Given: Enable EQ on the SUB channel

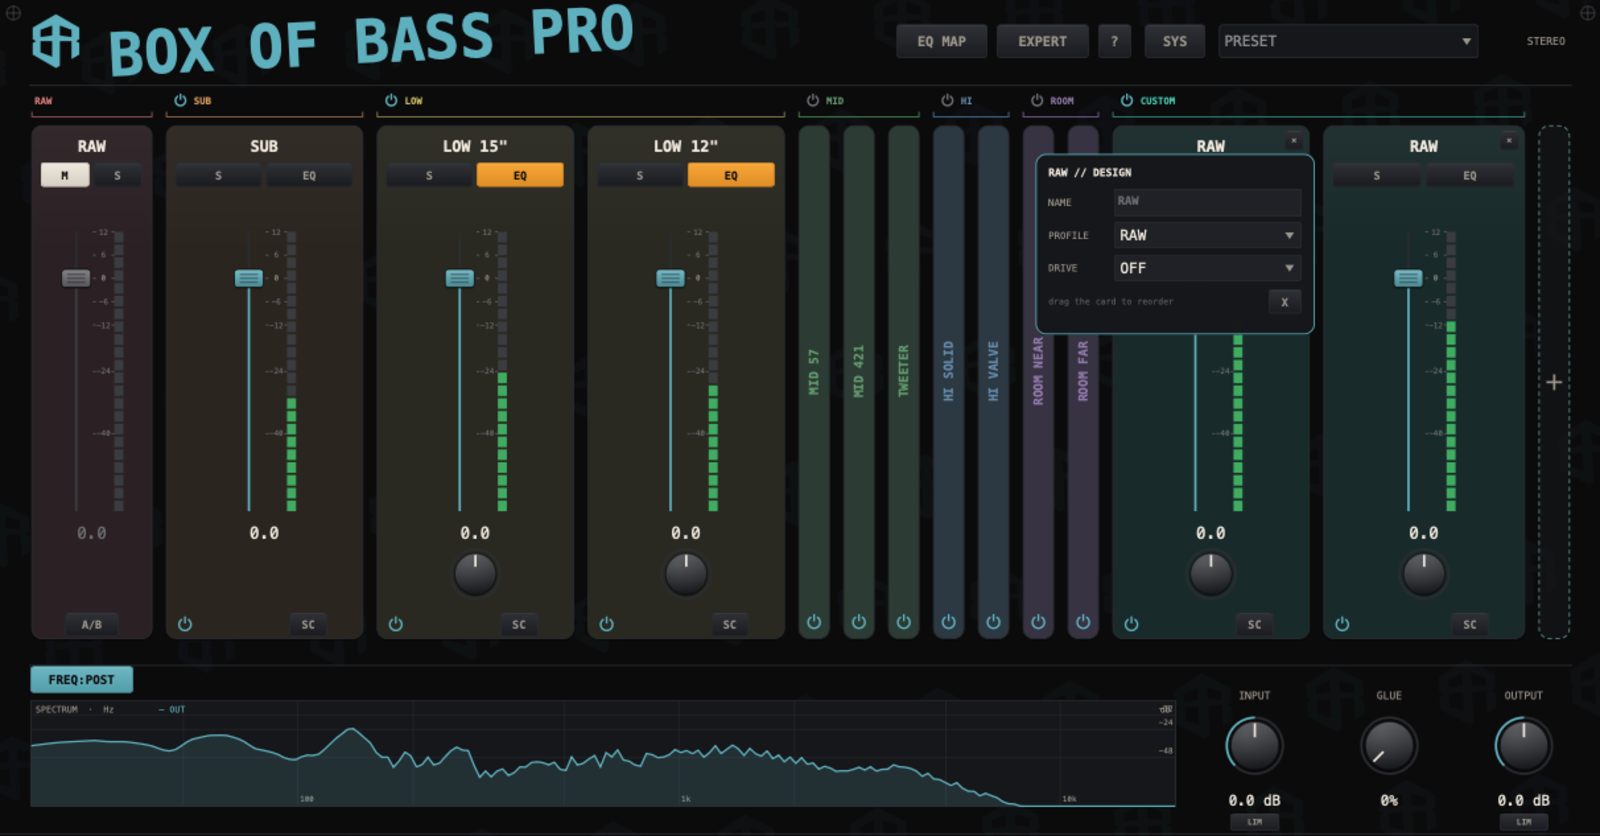Looking at the screenshot, I should click(309, 175).
